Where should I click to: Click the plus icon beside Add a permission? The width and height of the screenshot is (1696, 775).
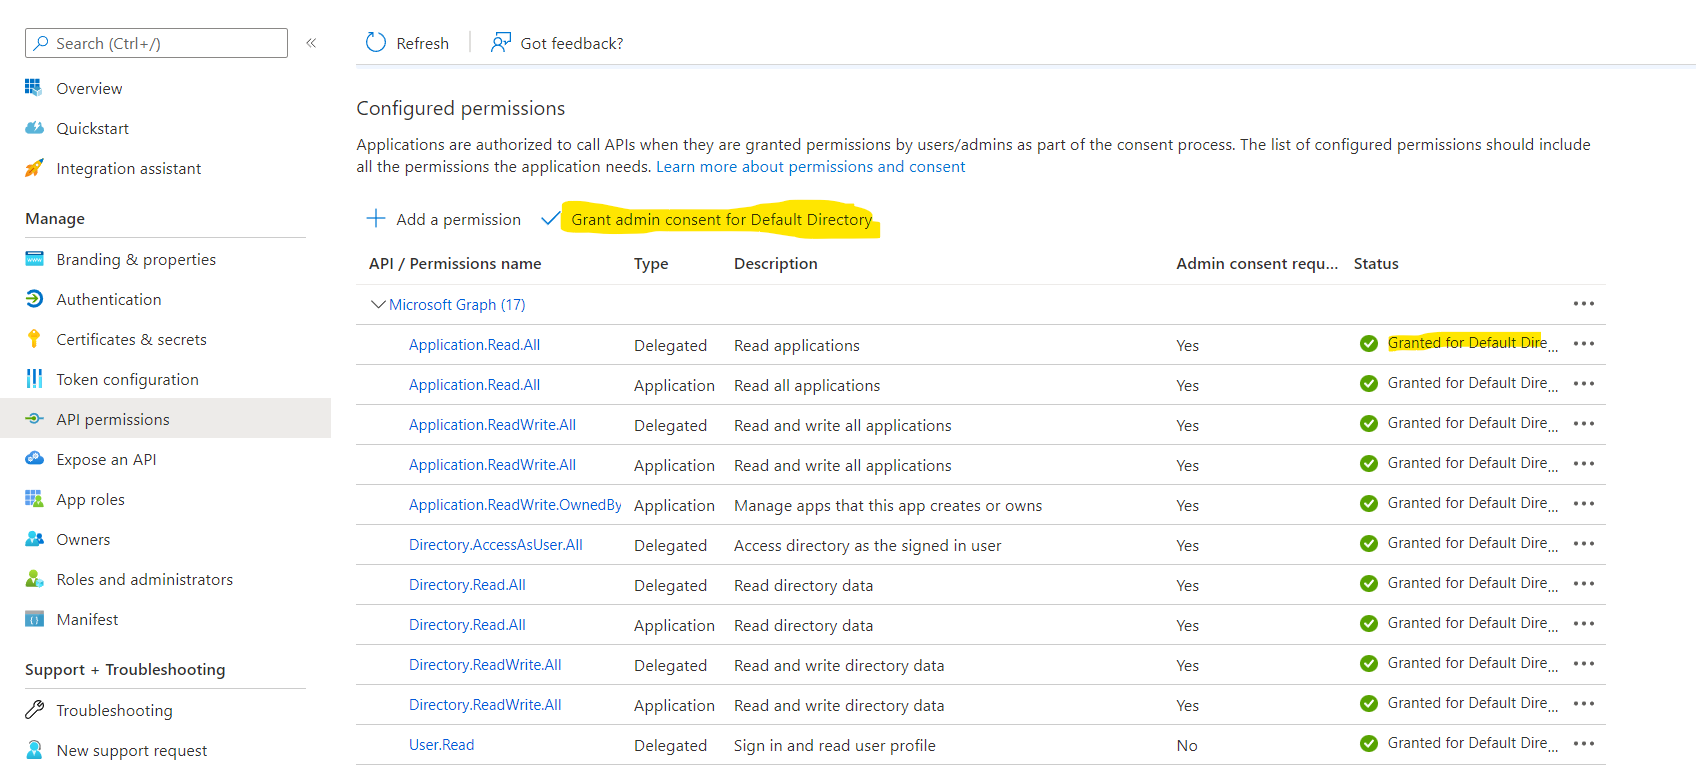[376, 219]
